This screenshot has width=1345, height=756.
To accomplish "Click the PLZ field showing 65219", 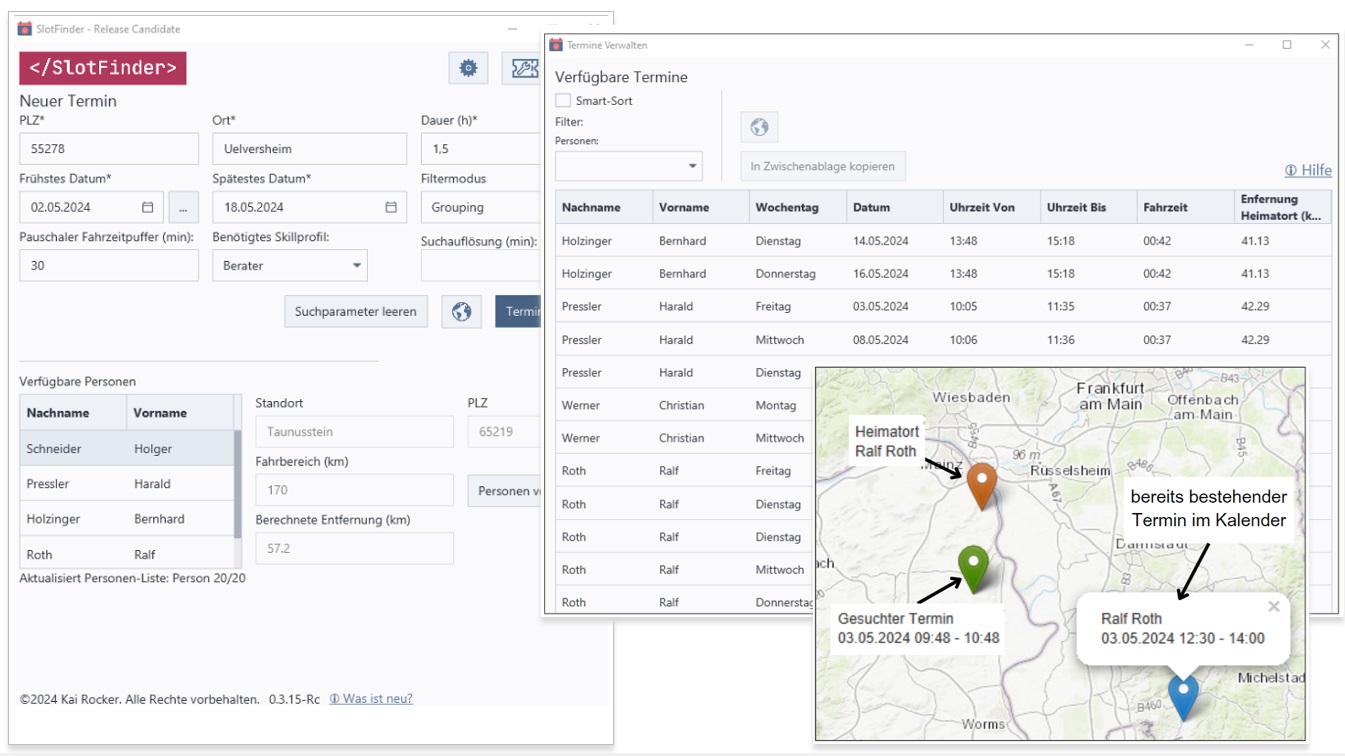I will pyautogui.click(x=505, y=432).
